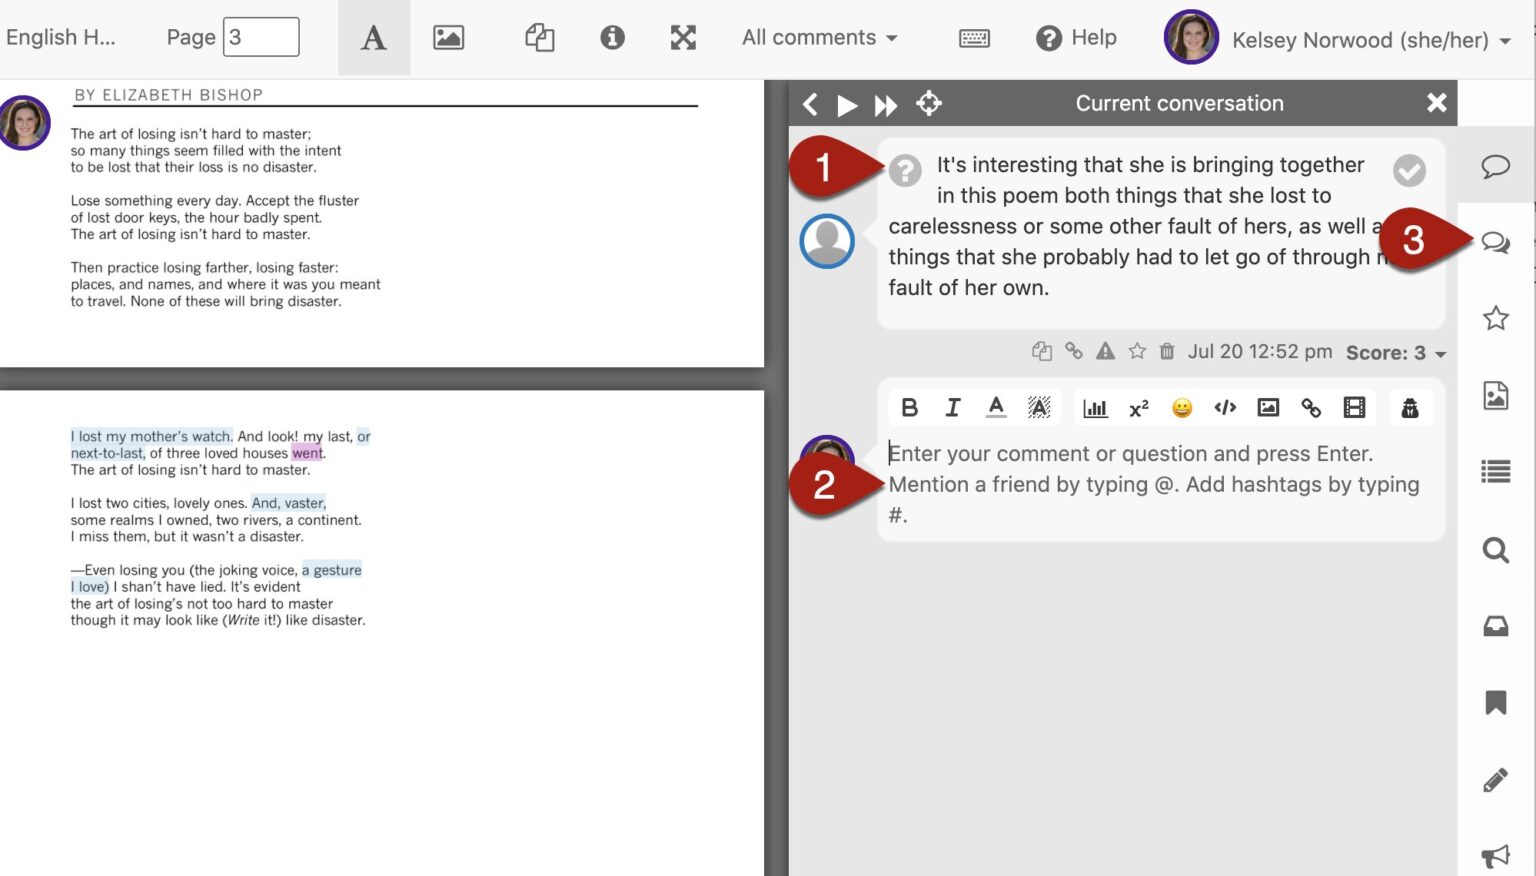The width and height of the screenshot is (1536, 876).
Task: Select the superscript formatting tool
Action: [1138, 408]
